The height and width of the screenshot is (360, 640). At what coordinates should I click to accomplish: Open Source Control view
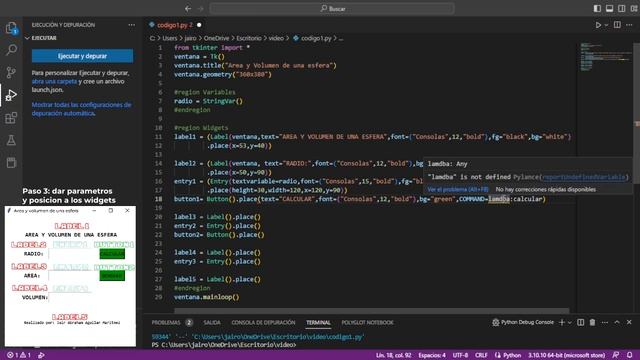pyautogui.click(x=11, y=72)
